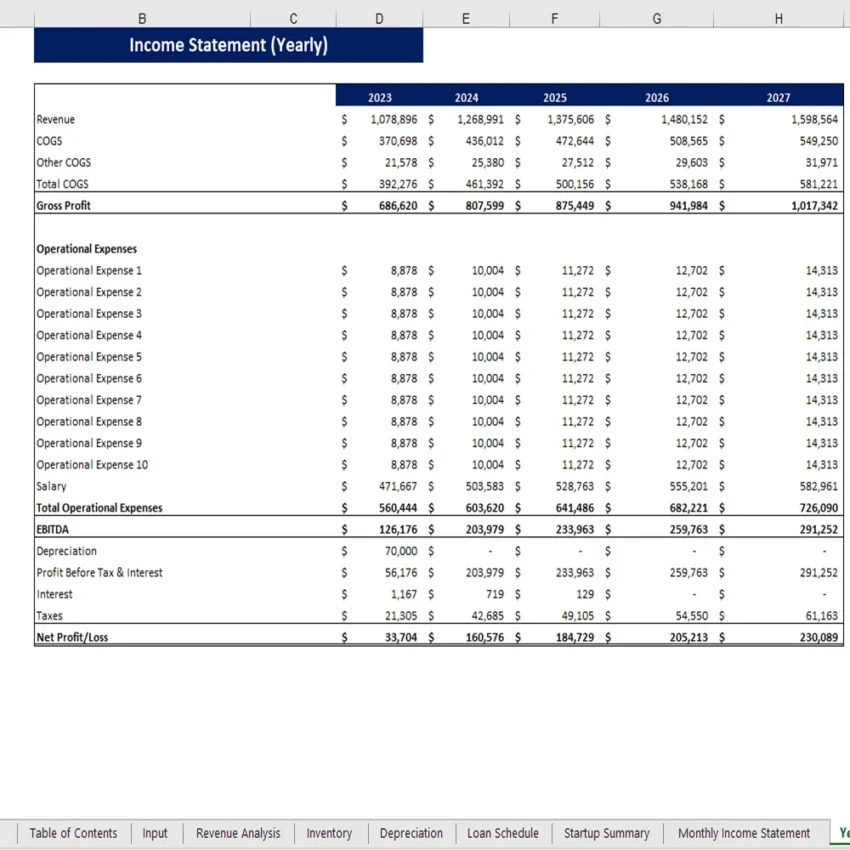Image resolution: width=850 pixels, height=850 pixels.
Task: Click the Total COGS label
Action: point(62,184)
